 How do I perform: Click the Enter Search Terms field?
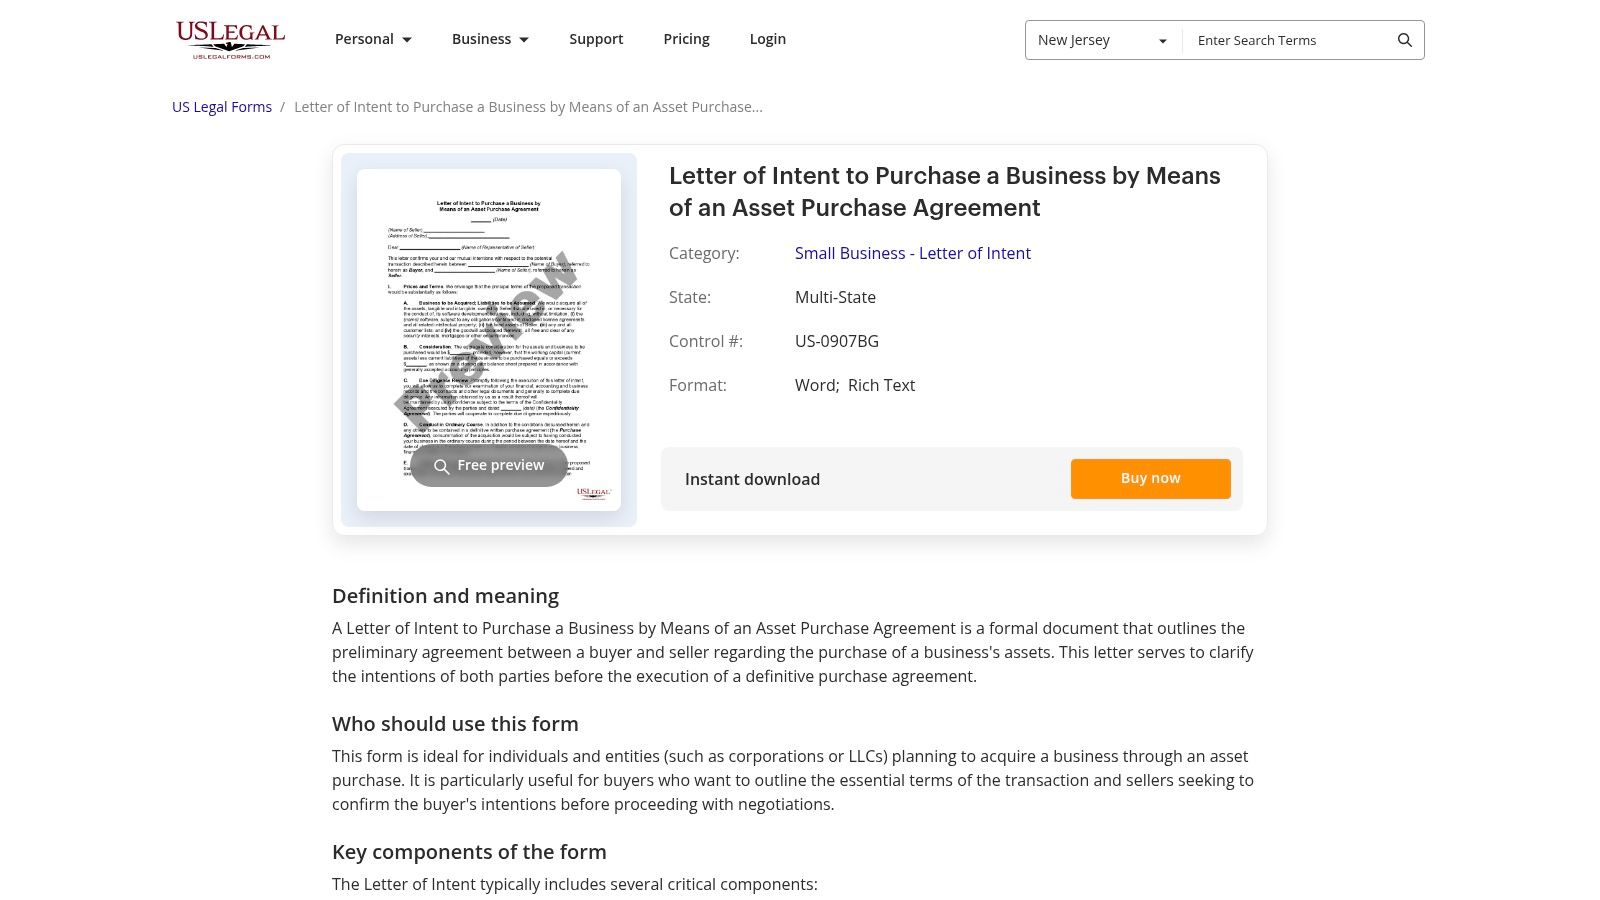1290,40
